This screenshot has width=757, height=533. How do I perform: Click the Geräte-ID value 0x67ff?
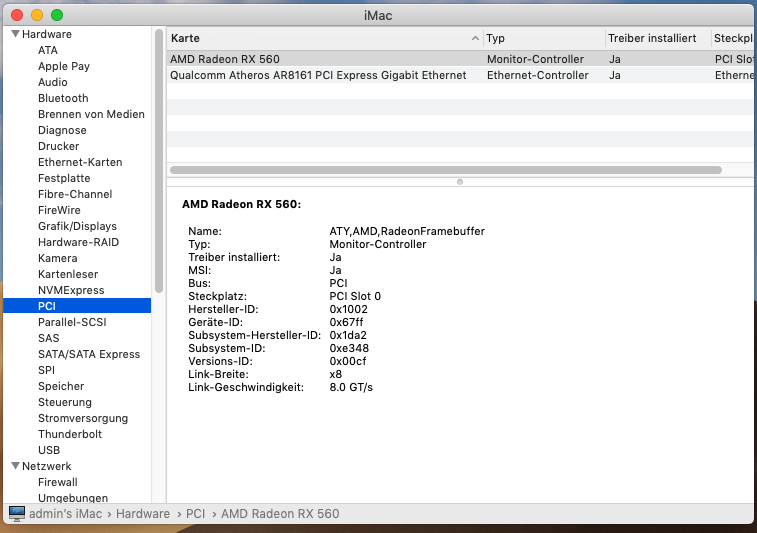pos(346,322)
